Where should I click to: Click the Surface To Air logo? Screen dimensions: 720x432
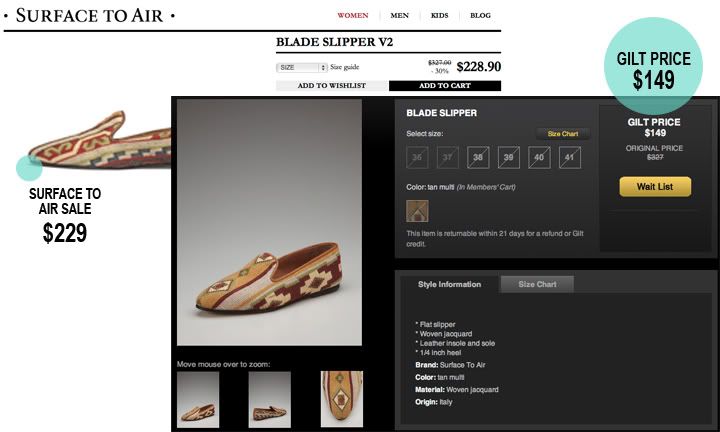click(90, 16)
